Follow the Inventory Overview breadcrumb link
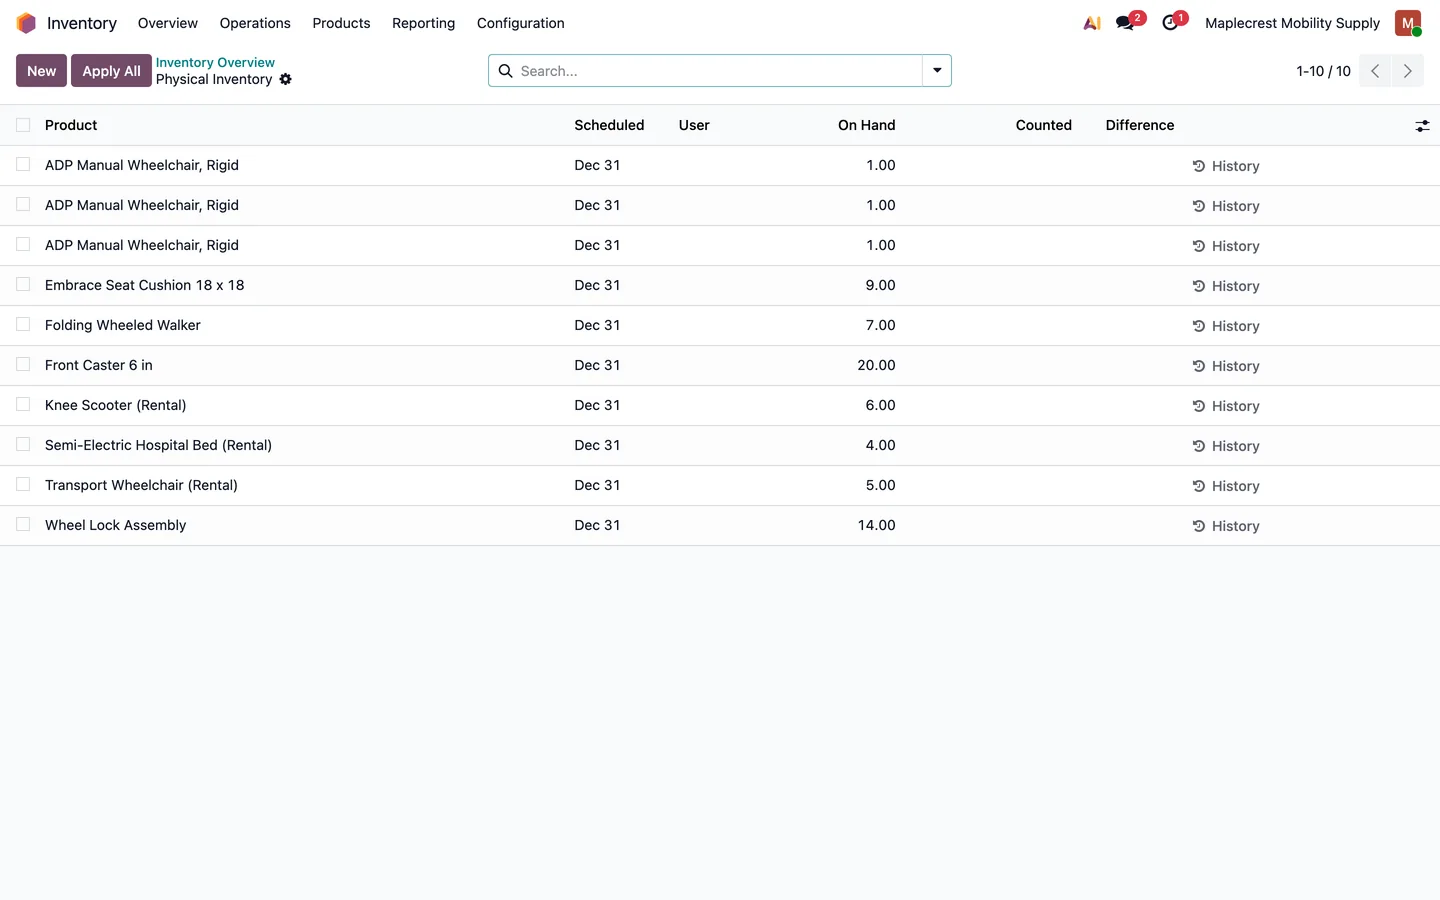The width and height of the screenshot is (1440, 900). pos(215,62)
